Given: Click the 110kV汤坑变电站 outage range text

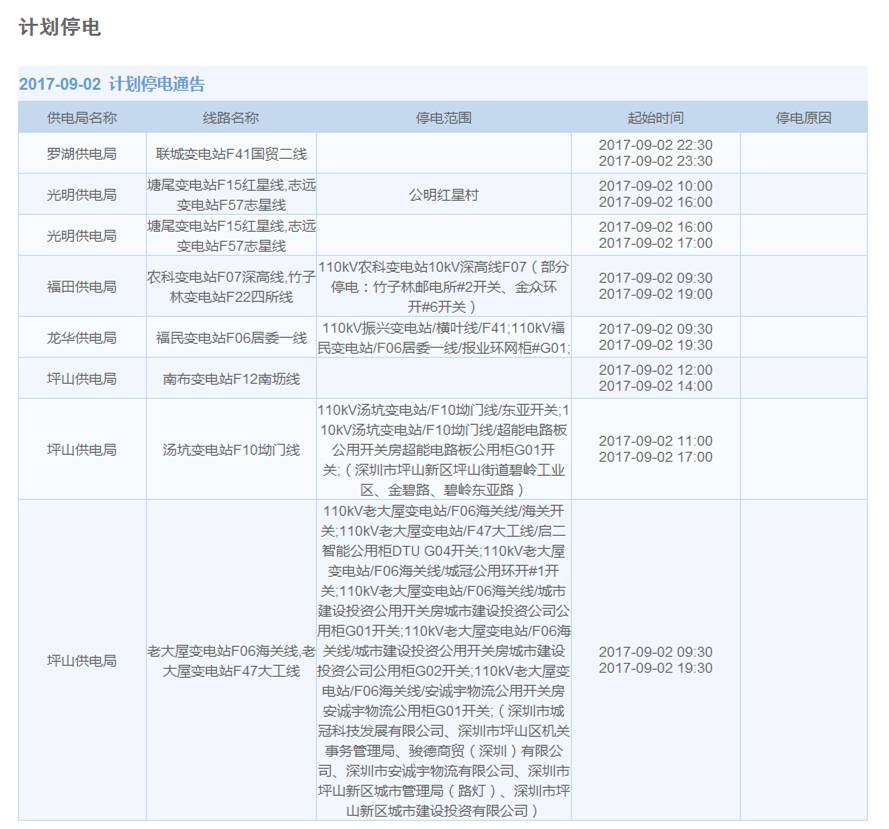Looking at the screenshot, I should [443, 449].
